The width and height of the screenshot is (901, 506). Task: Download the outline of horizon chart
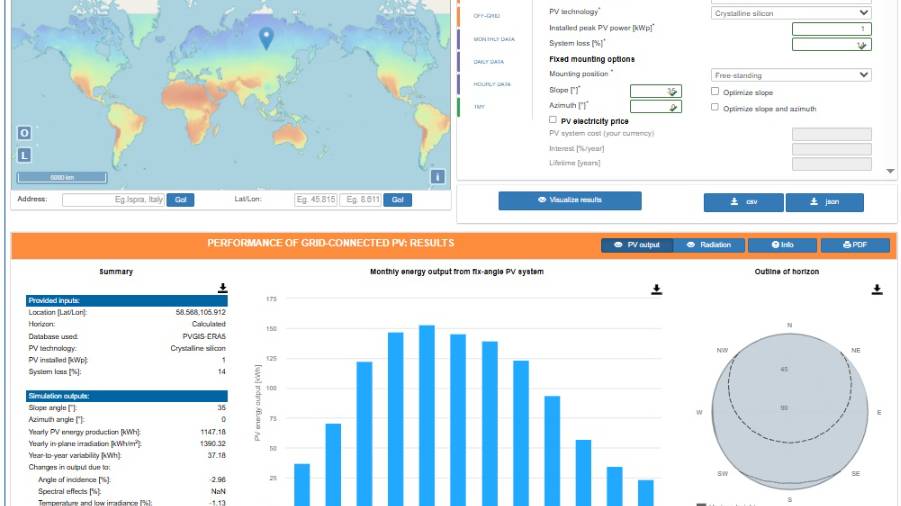[x=877, y=289]
